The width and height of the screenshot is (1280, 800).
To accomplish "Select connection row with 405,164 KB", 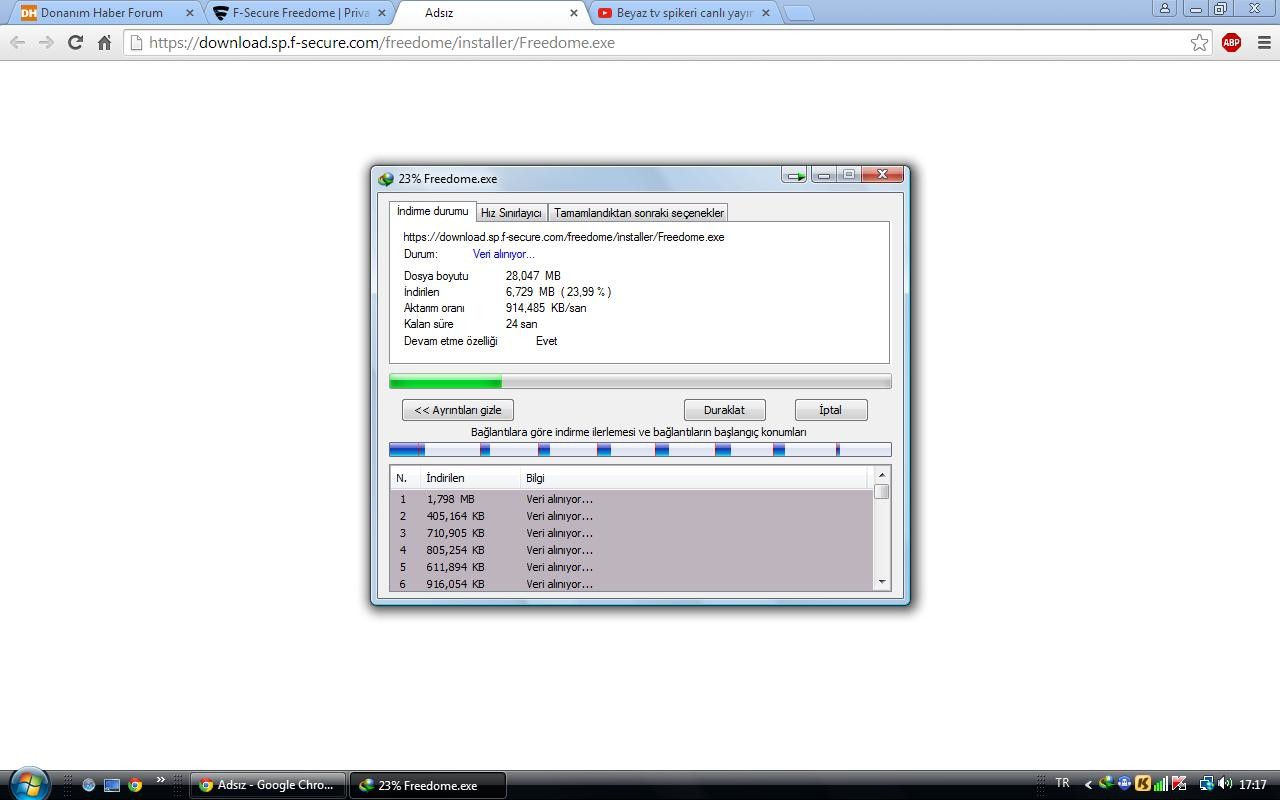I will [632, 516].
